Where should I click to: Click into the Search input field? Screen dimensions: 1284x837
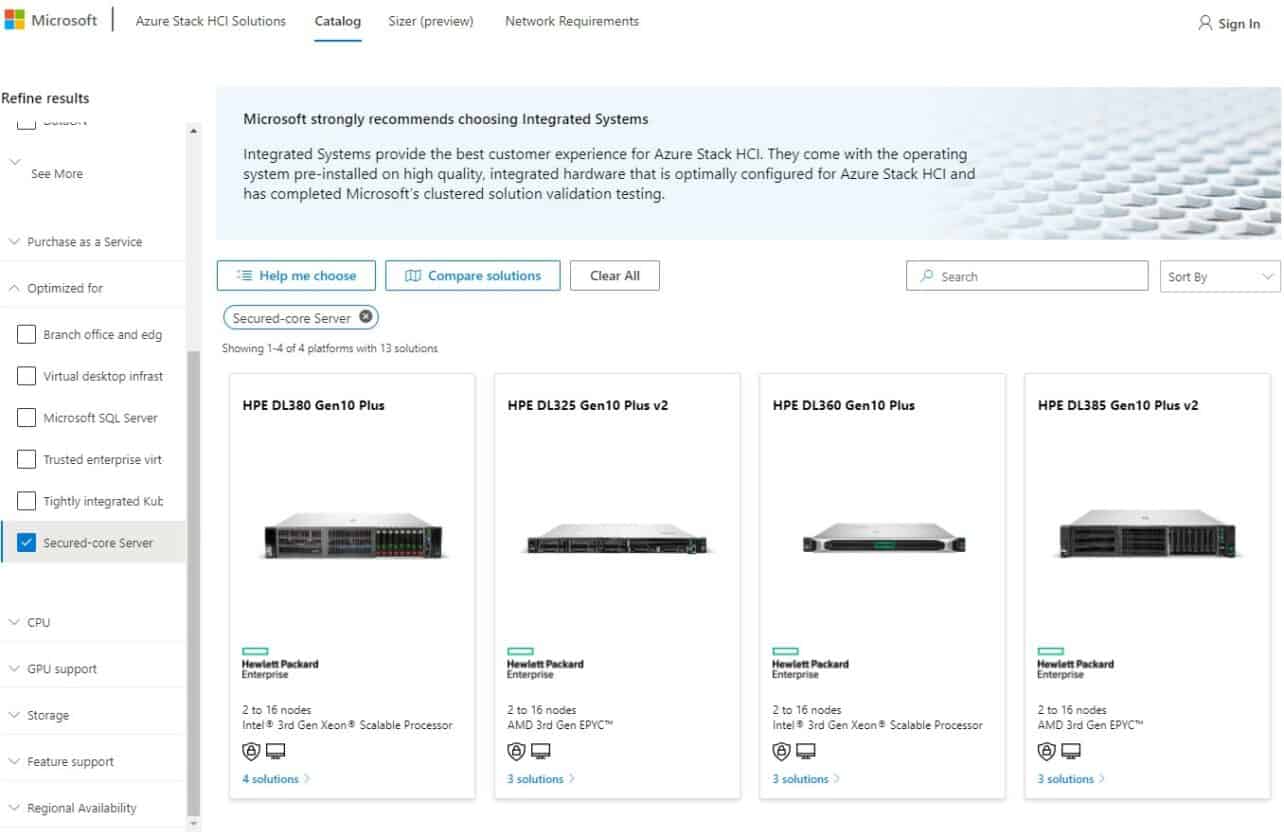point(1027,276)
